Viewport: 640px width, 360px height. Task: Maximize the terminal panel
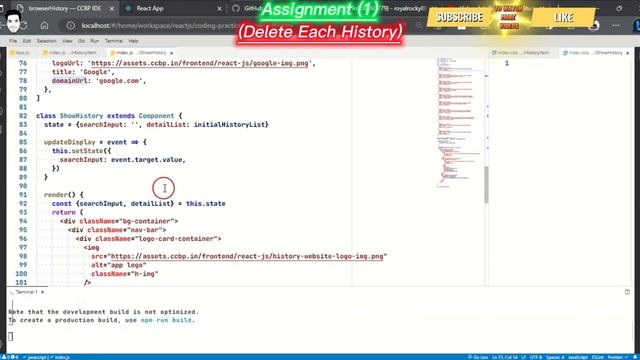click(x=627, y=292)
